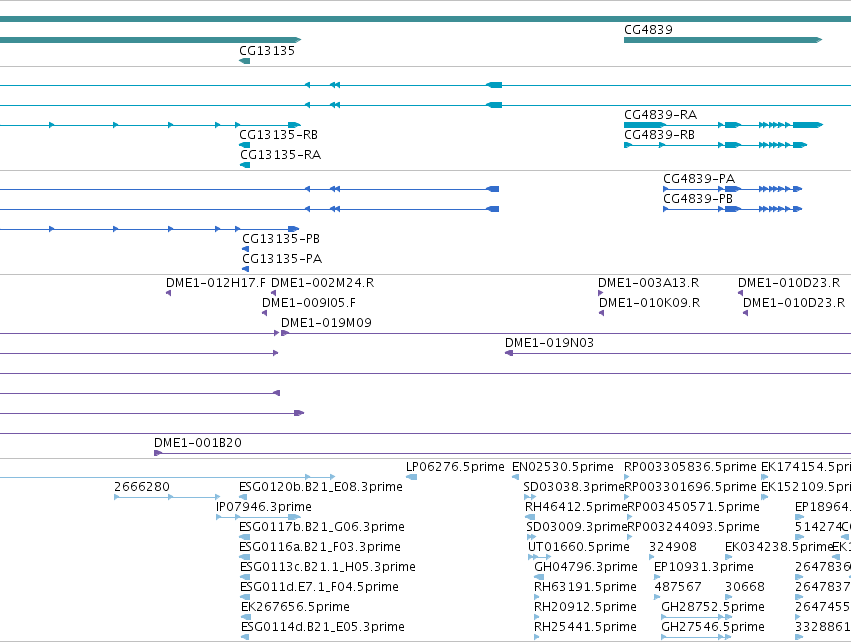Select the CG4839-PA protein label
851x642 pixels.
(x=699, y=179)
